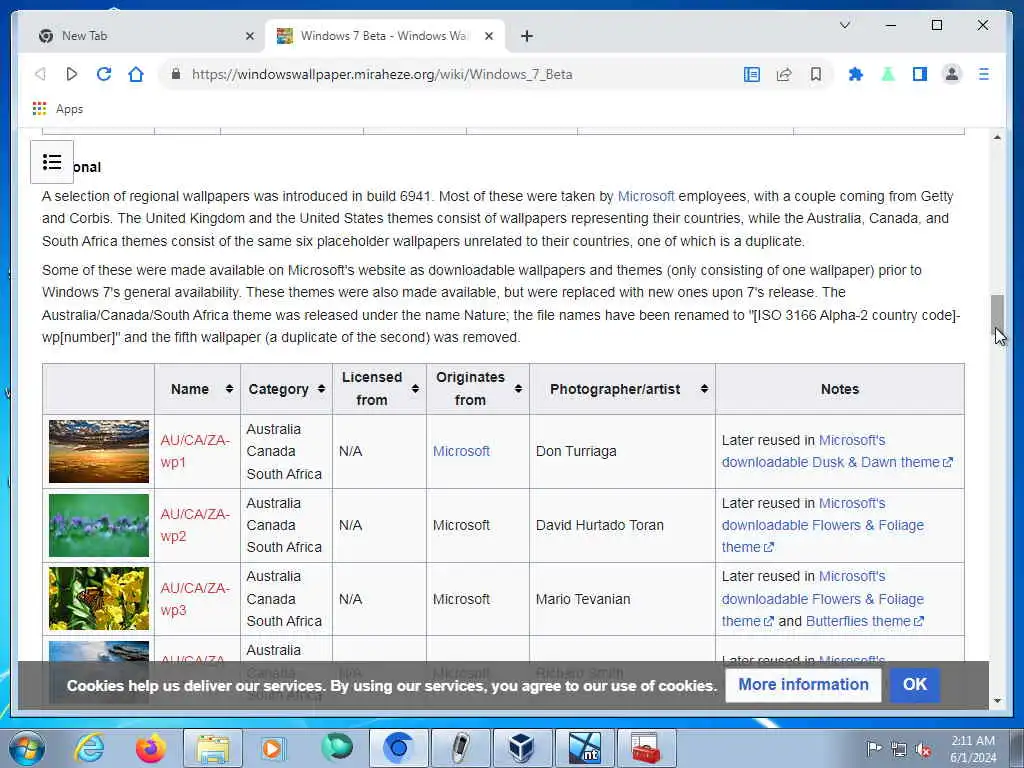Share this page via share icon
The image size is (1024, 768).
[784, 74]
